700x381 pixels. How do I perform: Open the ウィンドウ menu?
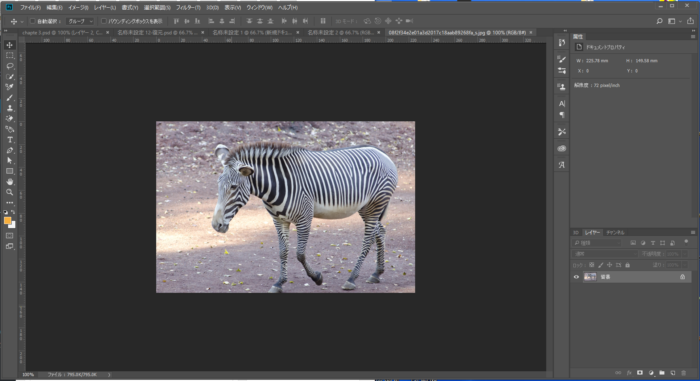tap(259, 8)
